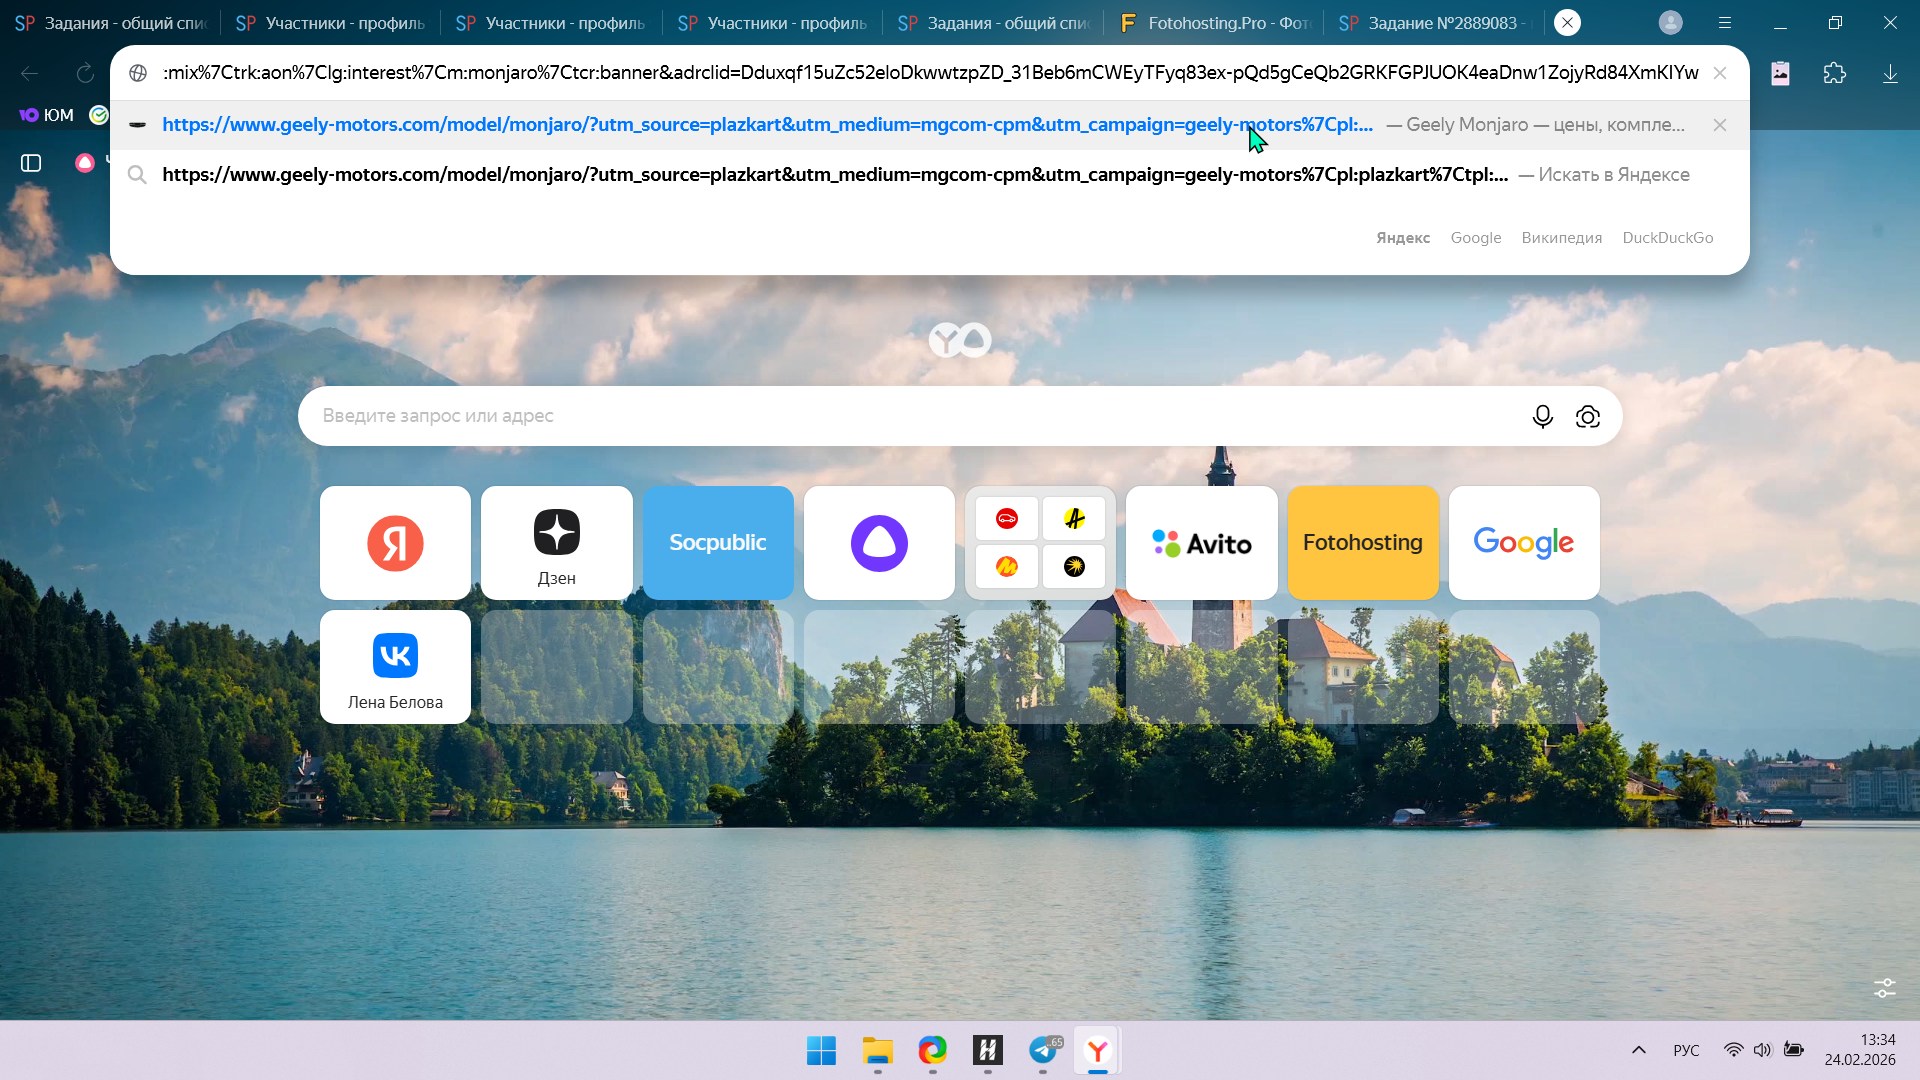The height and width of the screenshot is (1080, 1920).
Task: Click the microphone voice search icon
Action: [x=1542, y=416]
